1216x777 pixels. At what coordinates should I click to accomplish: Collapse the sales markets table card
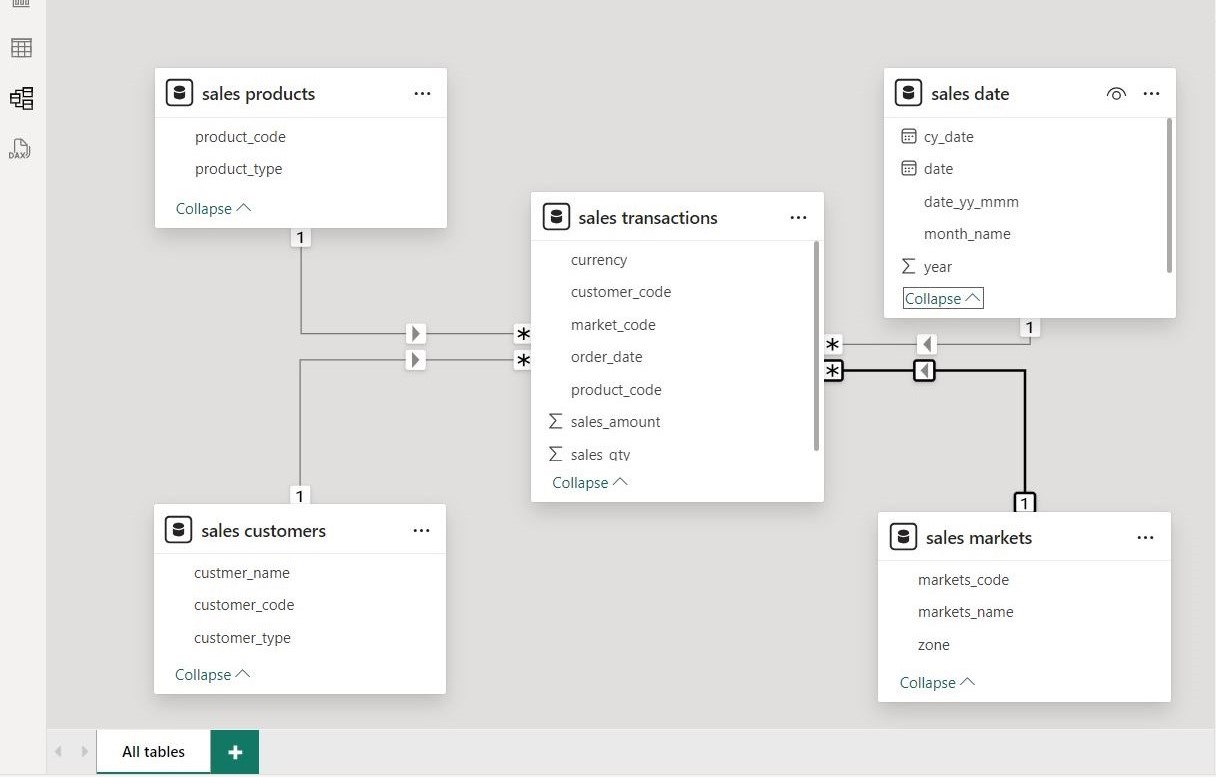click(937, 683)
